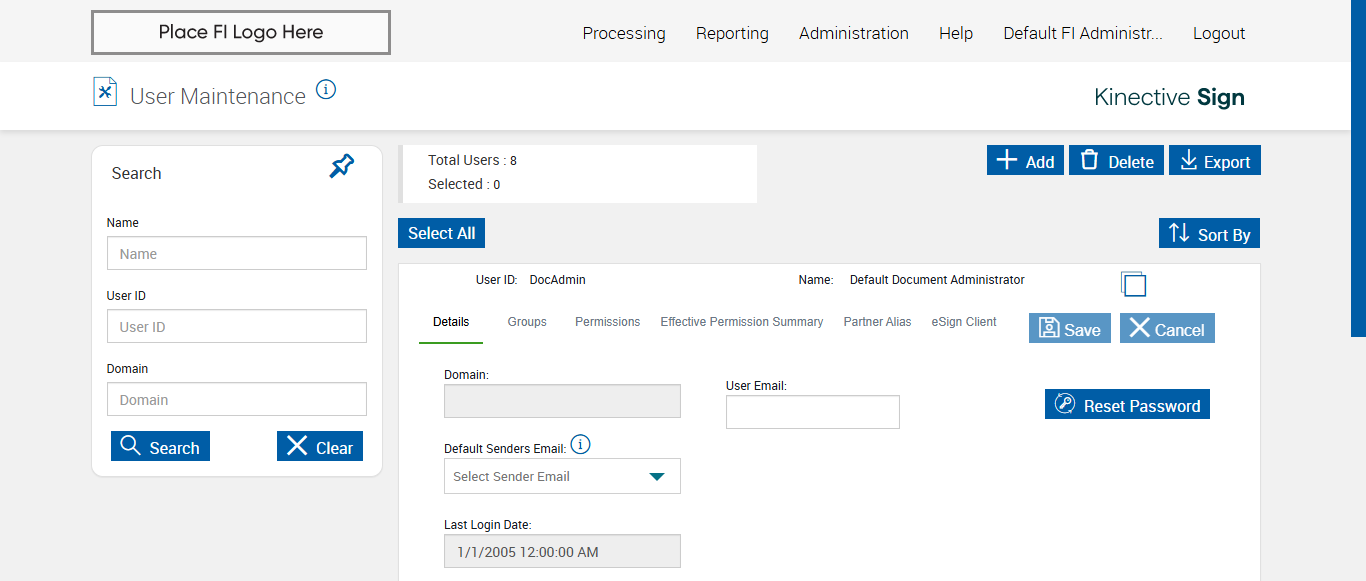Screen dimensions: 1366x581
Task: Log out via the Logout link
Action: pos(1218,33)
